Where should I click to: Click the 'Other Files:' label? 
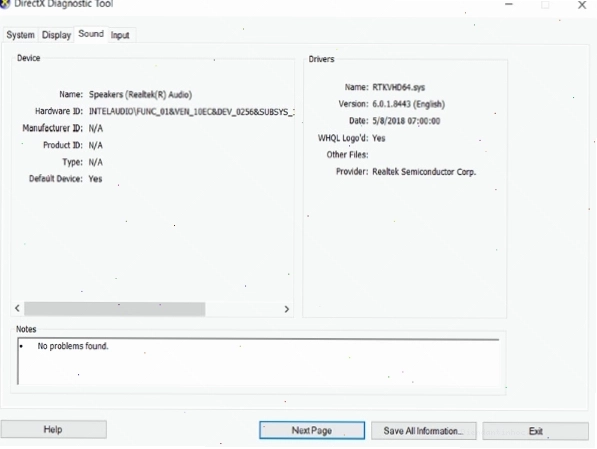click(x=347, y=155)
